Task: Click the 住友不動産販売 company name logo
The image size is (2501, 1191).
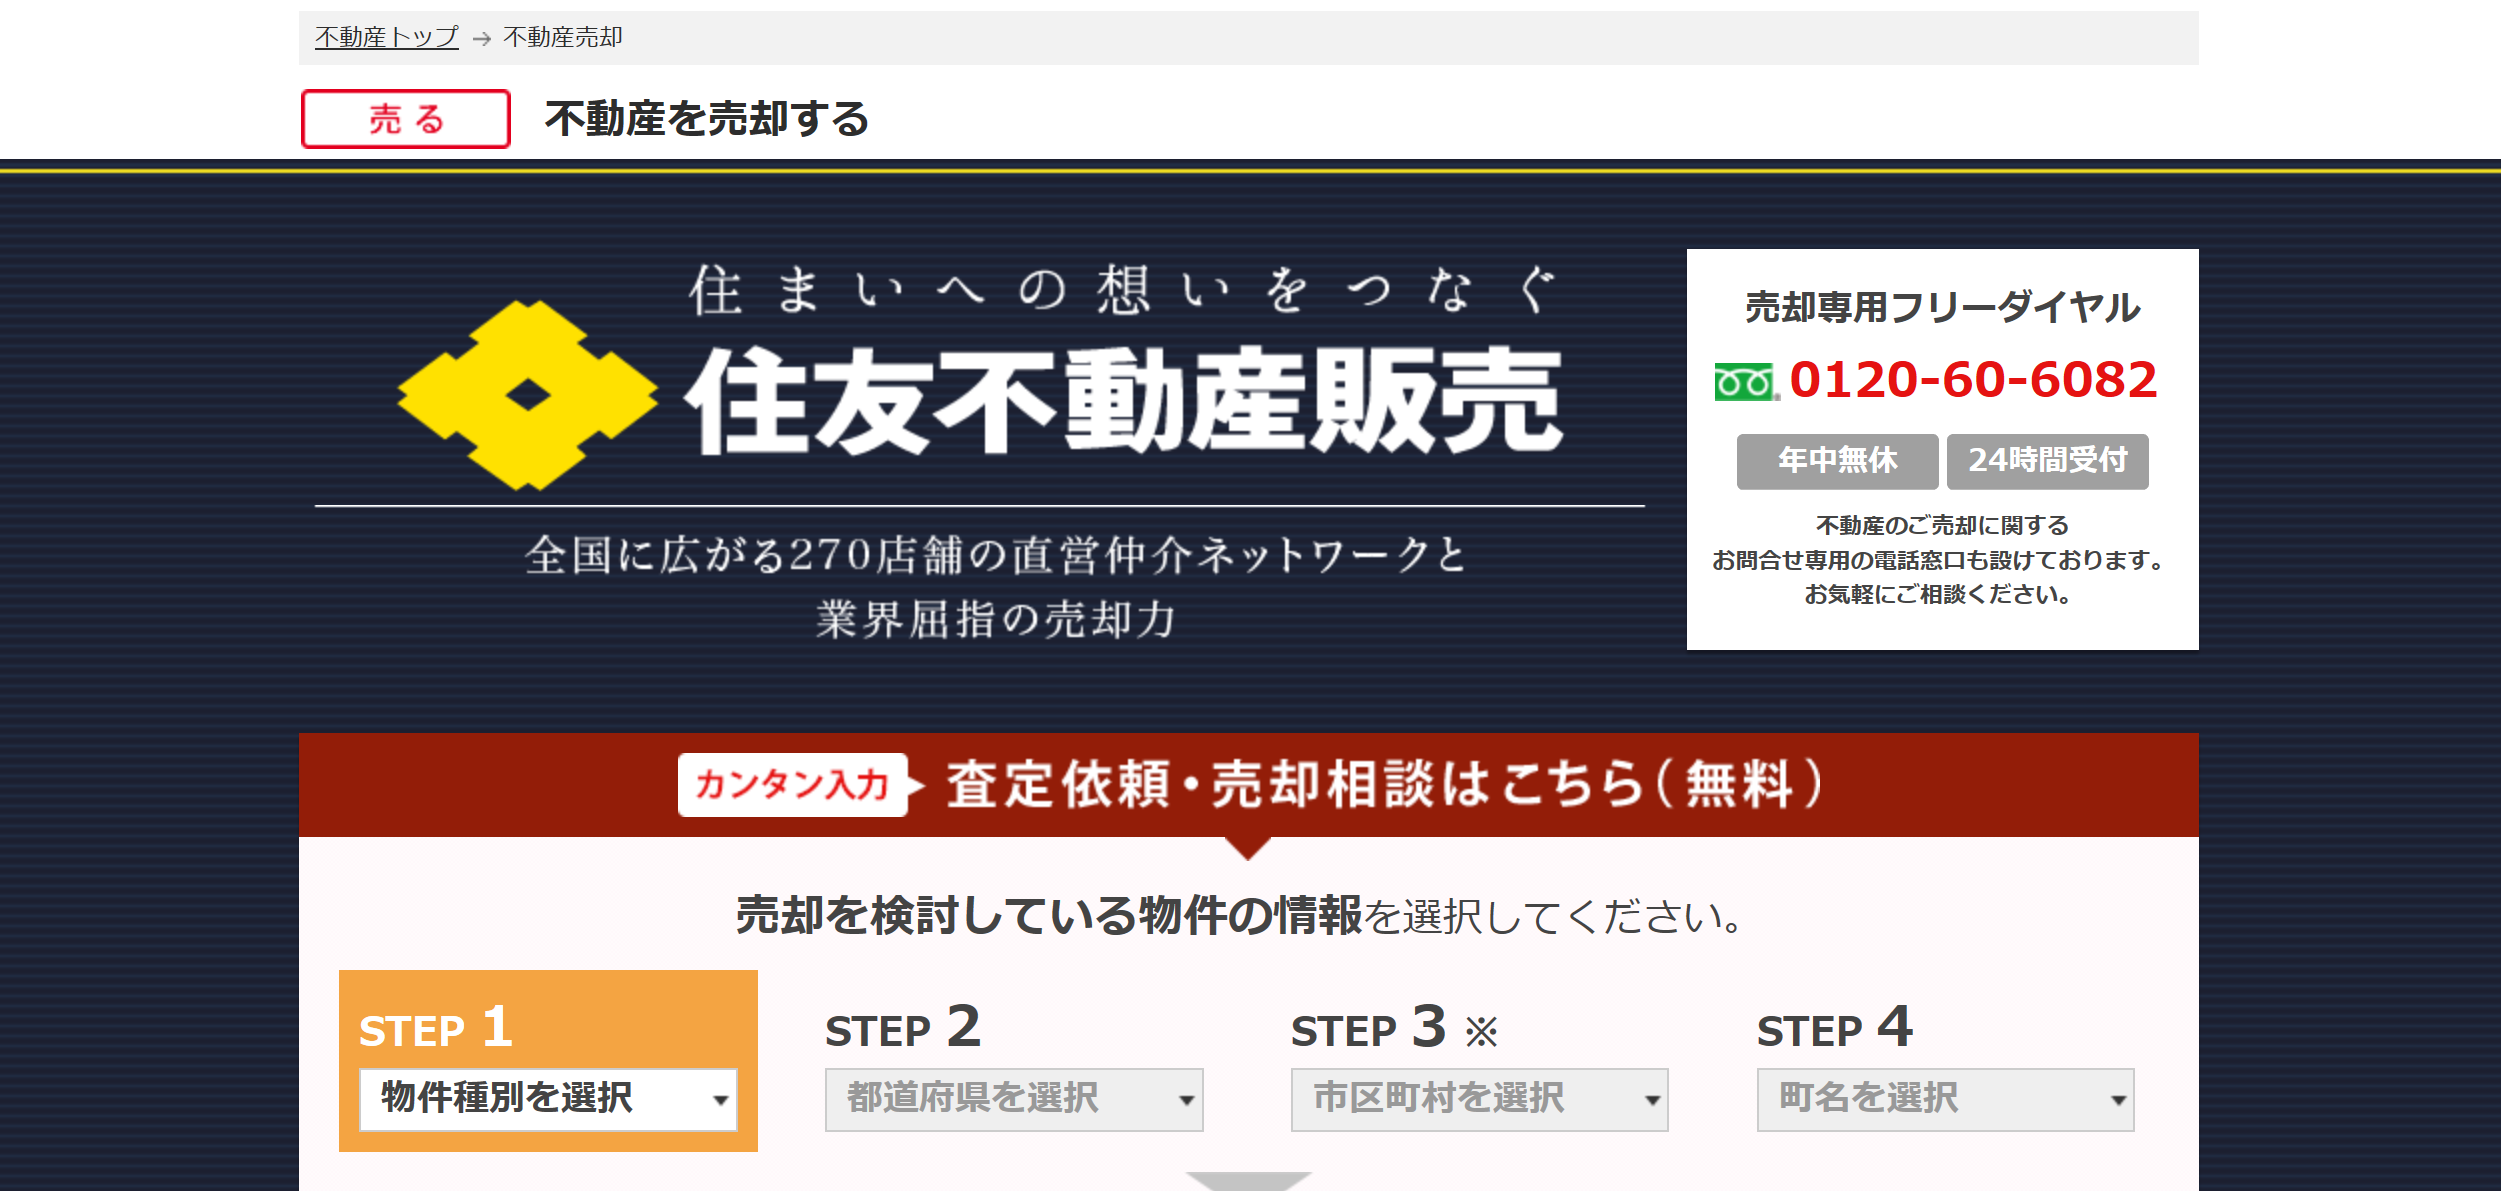Action: [1122, 400]
